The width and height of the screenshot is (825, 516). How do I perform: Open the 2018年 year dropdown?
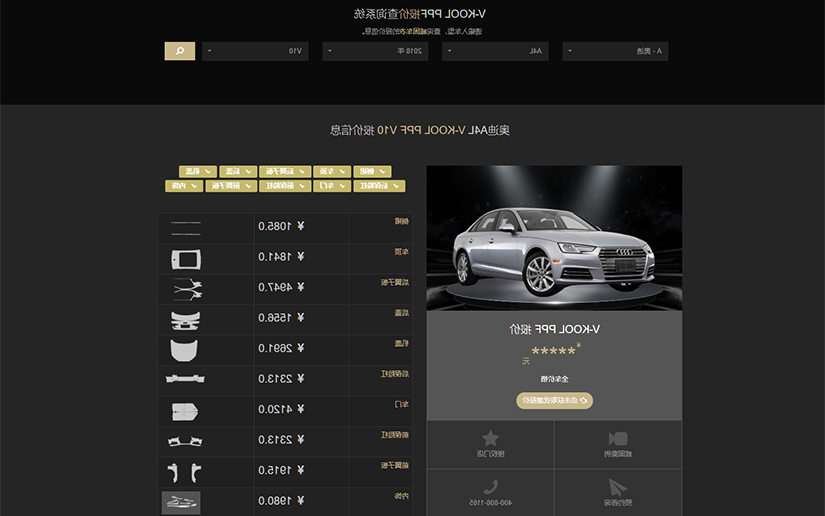tap(375, 51)
